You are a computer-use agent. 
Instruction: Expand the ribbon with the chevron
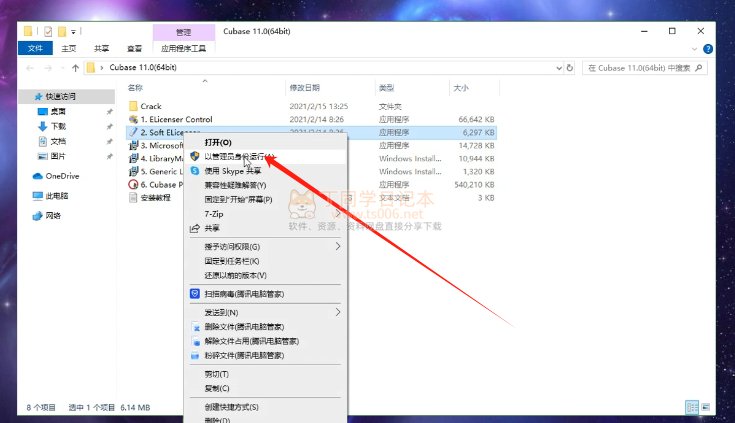point(694,49)
